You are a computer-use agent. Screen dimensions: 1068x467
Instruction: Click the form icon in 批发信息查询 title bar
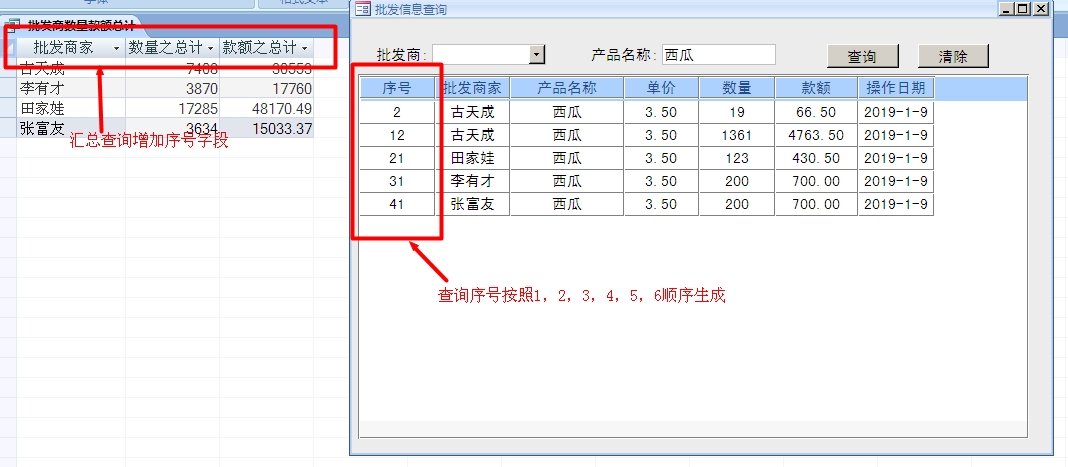click(x=363, y=10)
